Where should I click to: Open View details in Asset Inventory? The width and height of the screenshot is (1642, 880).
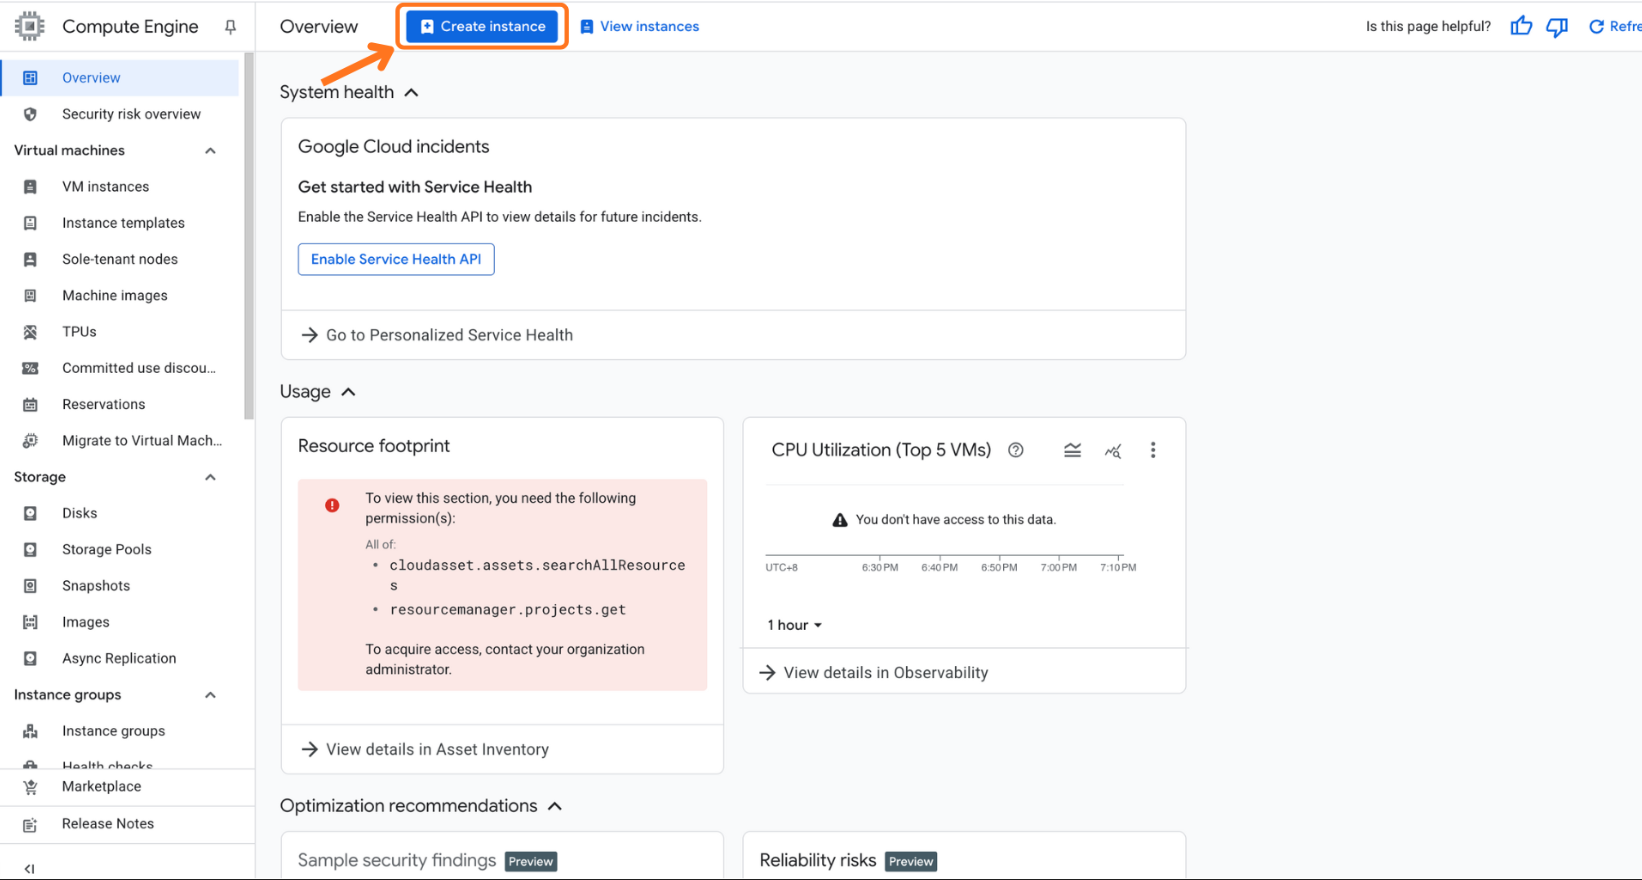click(425, 749)
